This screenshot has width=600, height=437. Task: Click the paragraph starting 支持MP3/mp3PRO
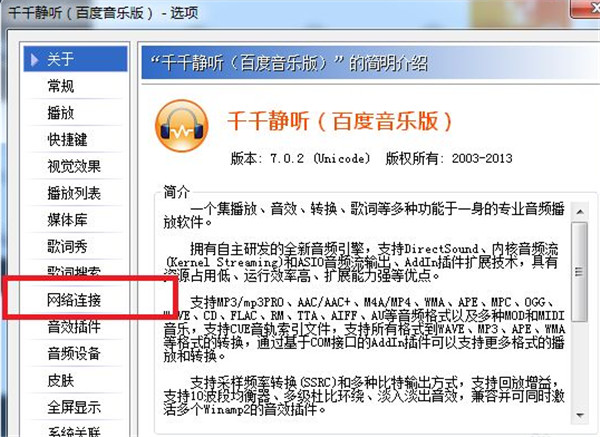pos(364,329)
